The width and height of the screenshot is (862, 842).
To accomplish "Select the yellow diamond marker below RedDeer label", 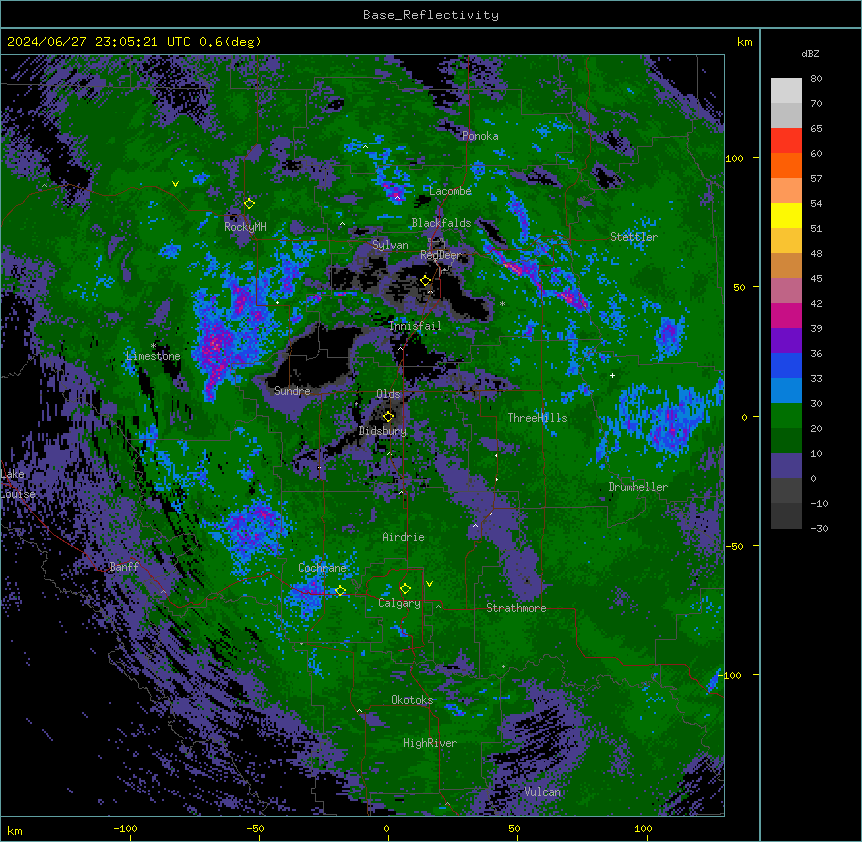I will (x=426, y=281).
